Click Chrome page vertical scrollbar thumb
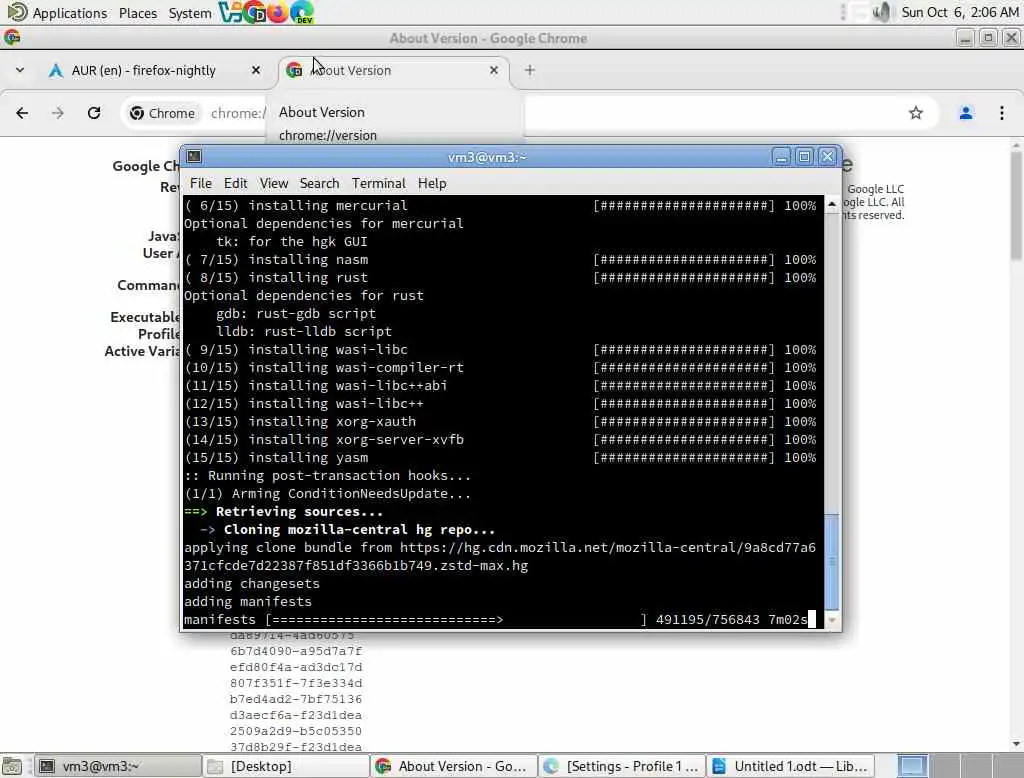Screen dimensions: 1024x778 point(1016,206)
